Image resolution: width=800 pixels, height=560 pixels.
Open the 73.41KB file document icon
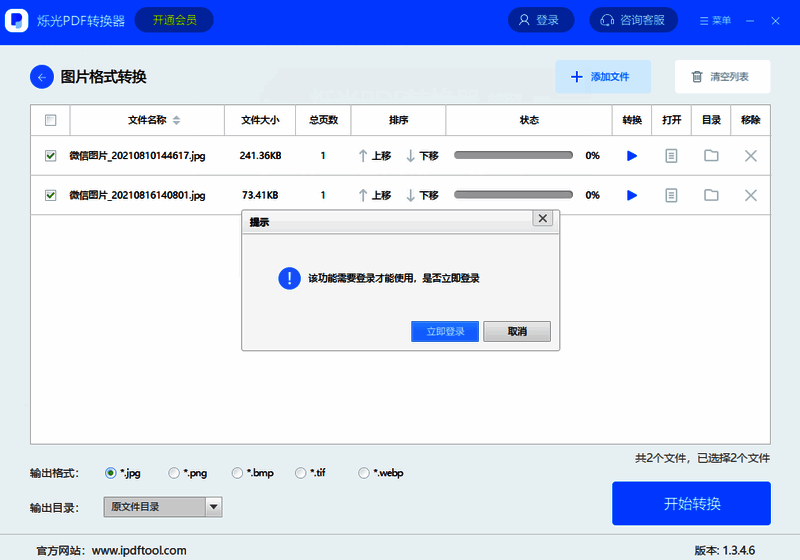tap(671, 195)
